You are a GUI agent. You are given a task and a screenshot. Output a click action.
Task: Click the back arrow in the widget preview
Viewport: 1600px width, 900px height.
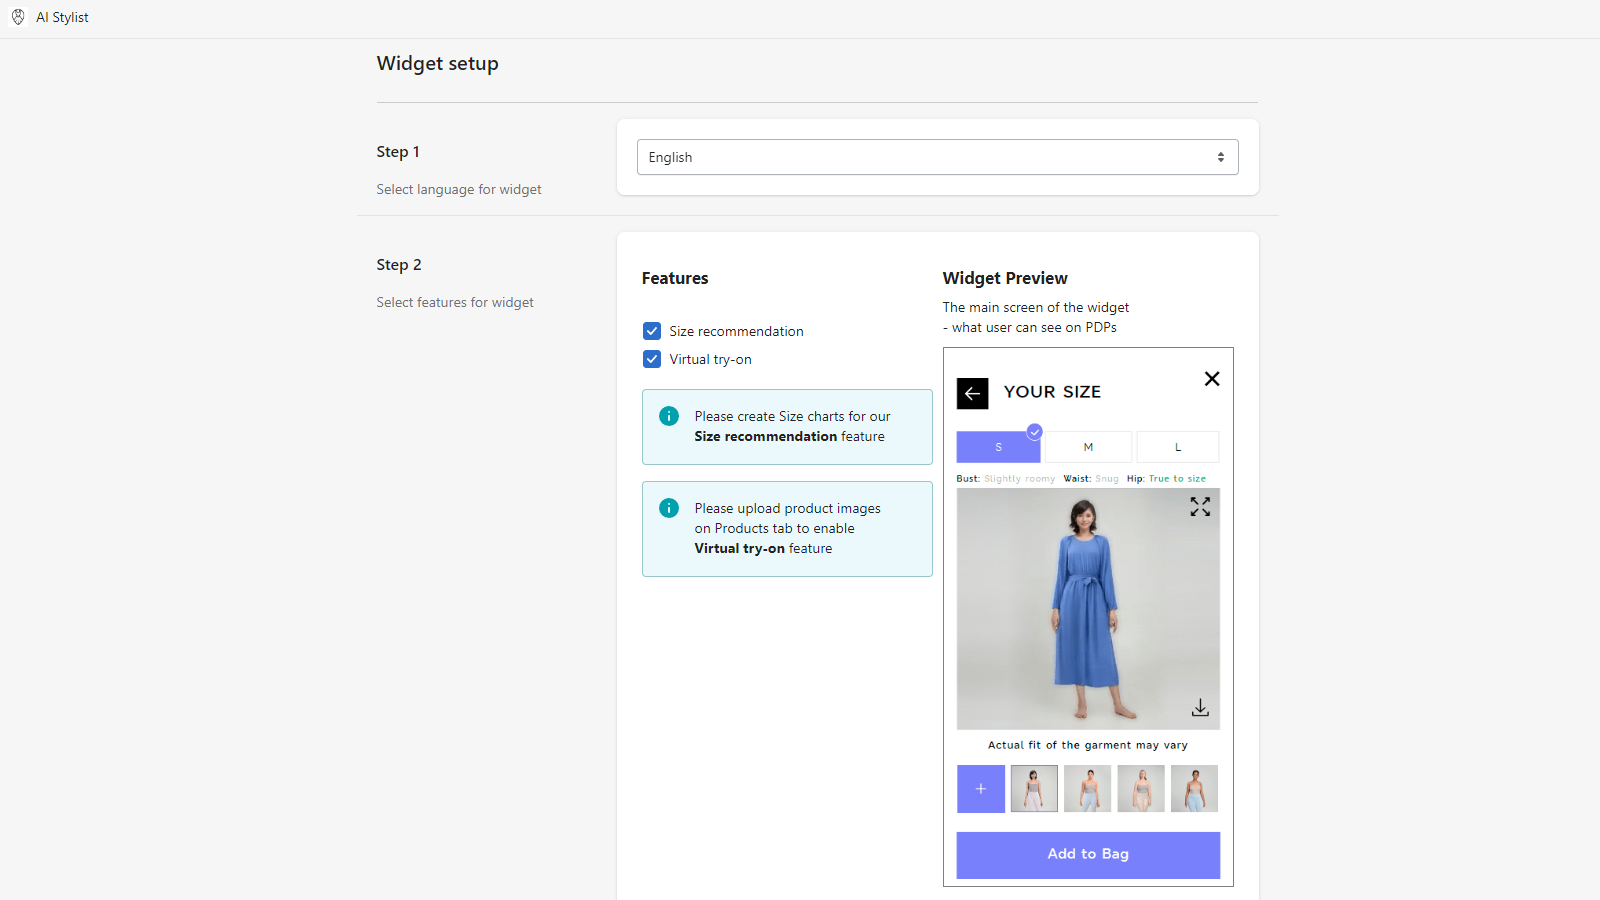(972, 393)
